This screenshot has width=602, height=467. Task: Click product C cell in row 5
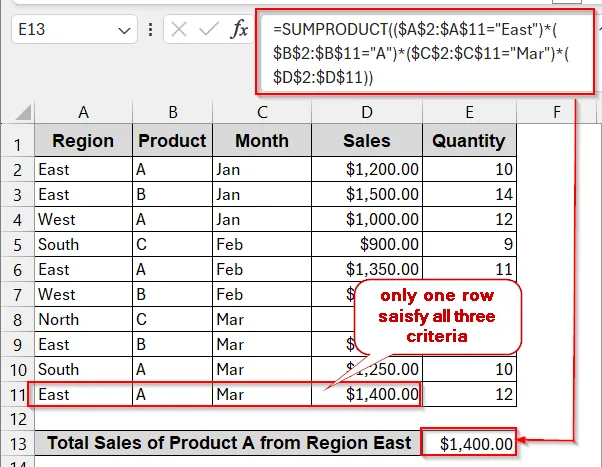pos(172,244)
